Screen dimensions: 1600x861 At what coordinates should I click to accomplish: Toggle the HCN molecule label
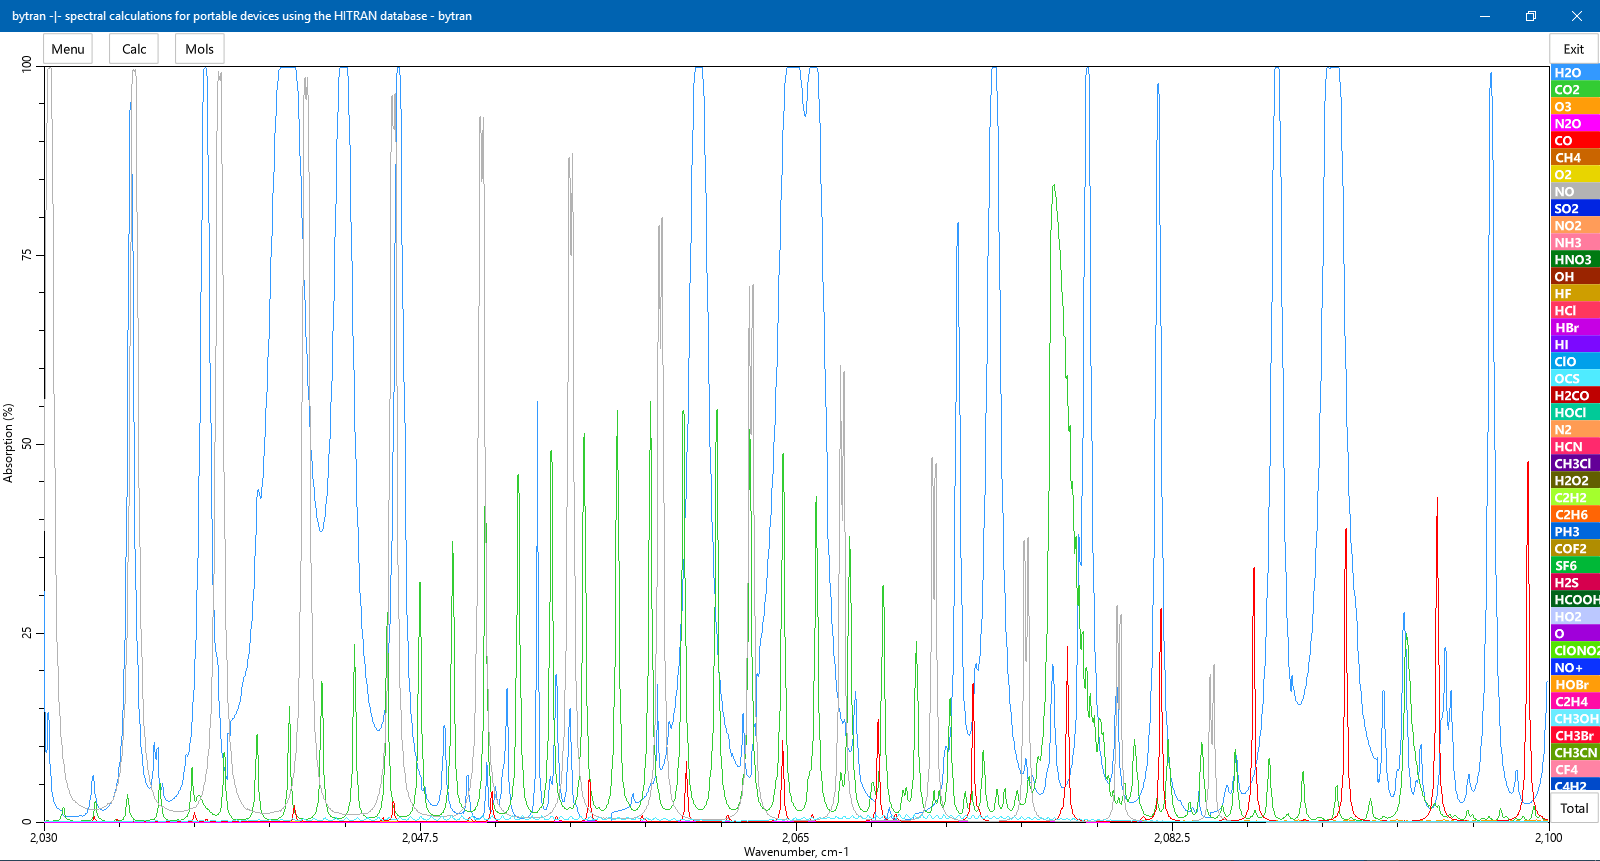click(1575, 447)
